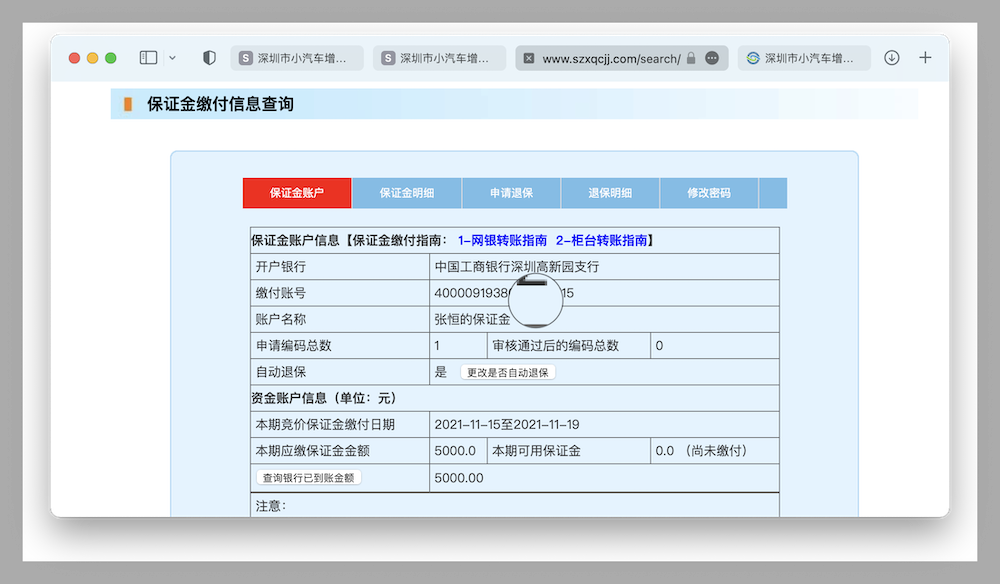Screen dimensions: 1000x584
Task: Toggle the Safari sidebar icon
Action: (x=148, y=58)
